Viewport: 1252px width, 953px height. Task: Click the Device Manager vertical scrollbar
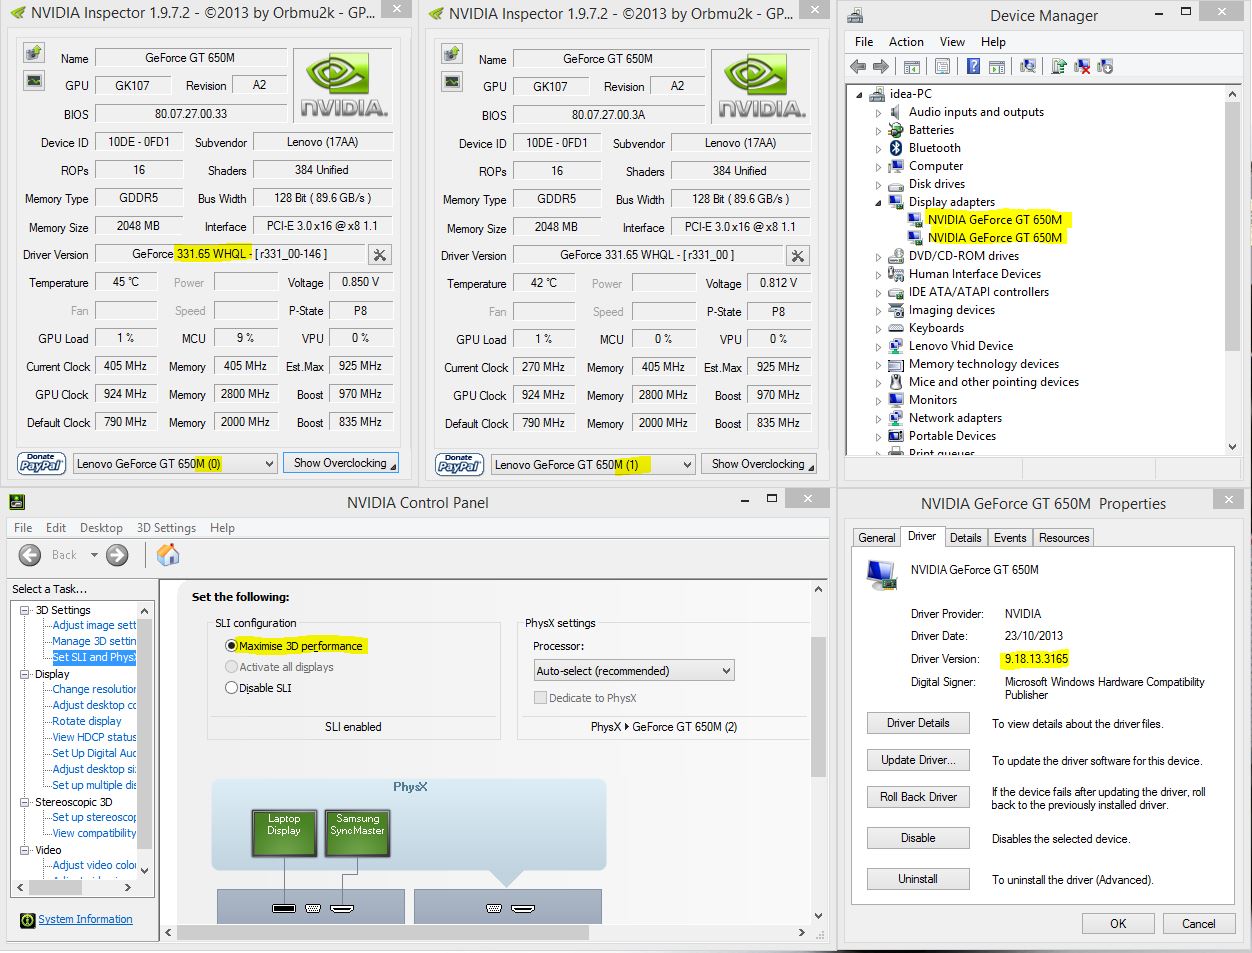(1232, 270)
